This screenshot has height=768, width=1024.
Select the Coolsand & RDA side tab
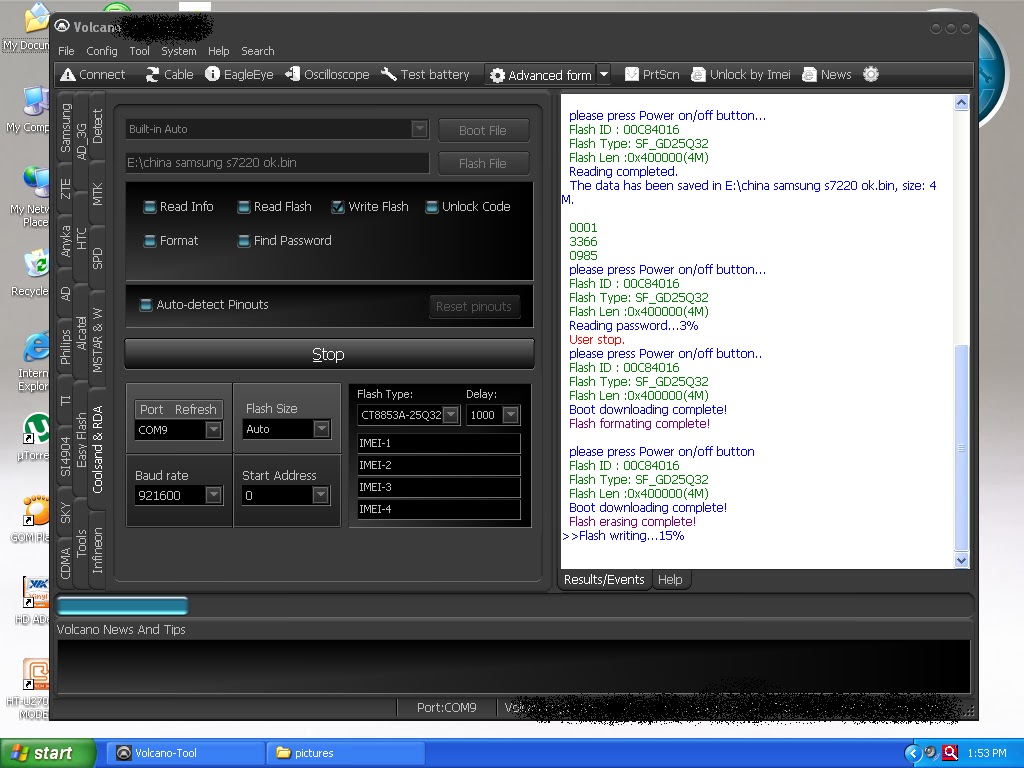(x=98, y=449)
